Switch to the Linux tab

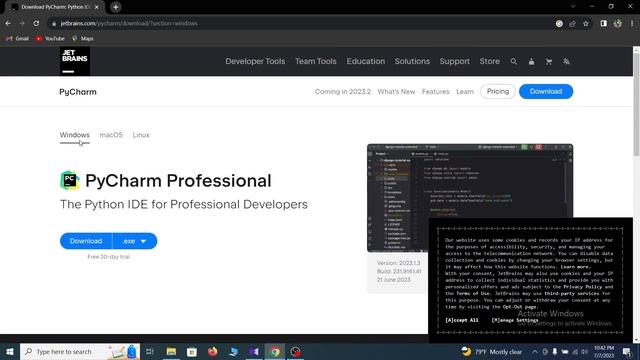click(x=141, y=135)
